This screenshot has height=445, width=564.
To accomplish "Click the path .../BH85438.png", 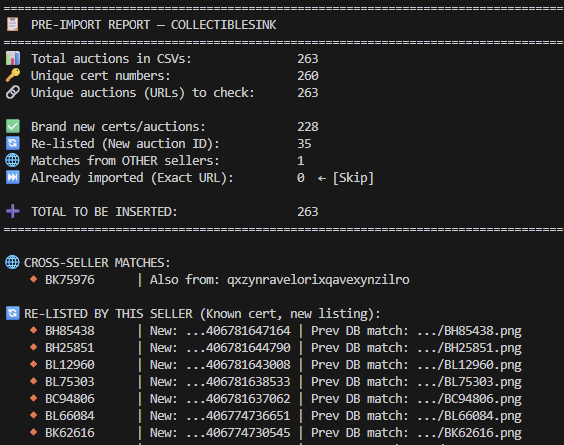I will point(469,331).
